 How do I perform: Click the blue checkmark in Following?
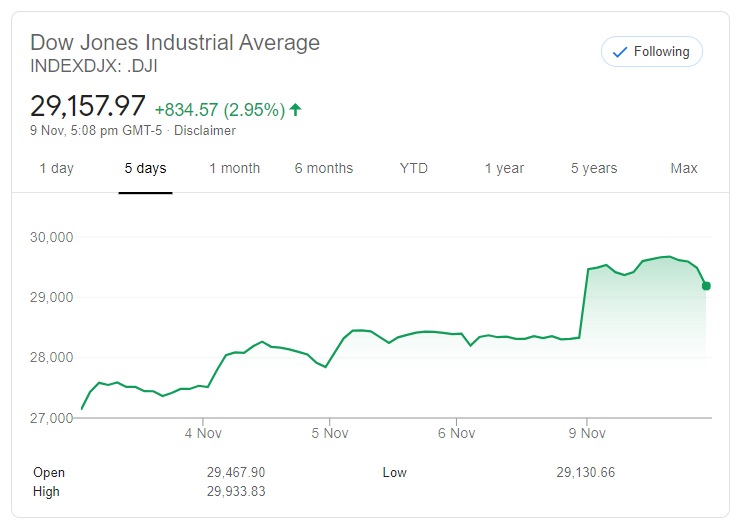pos(620,52)
